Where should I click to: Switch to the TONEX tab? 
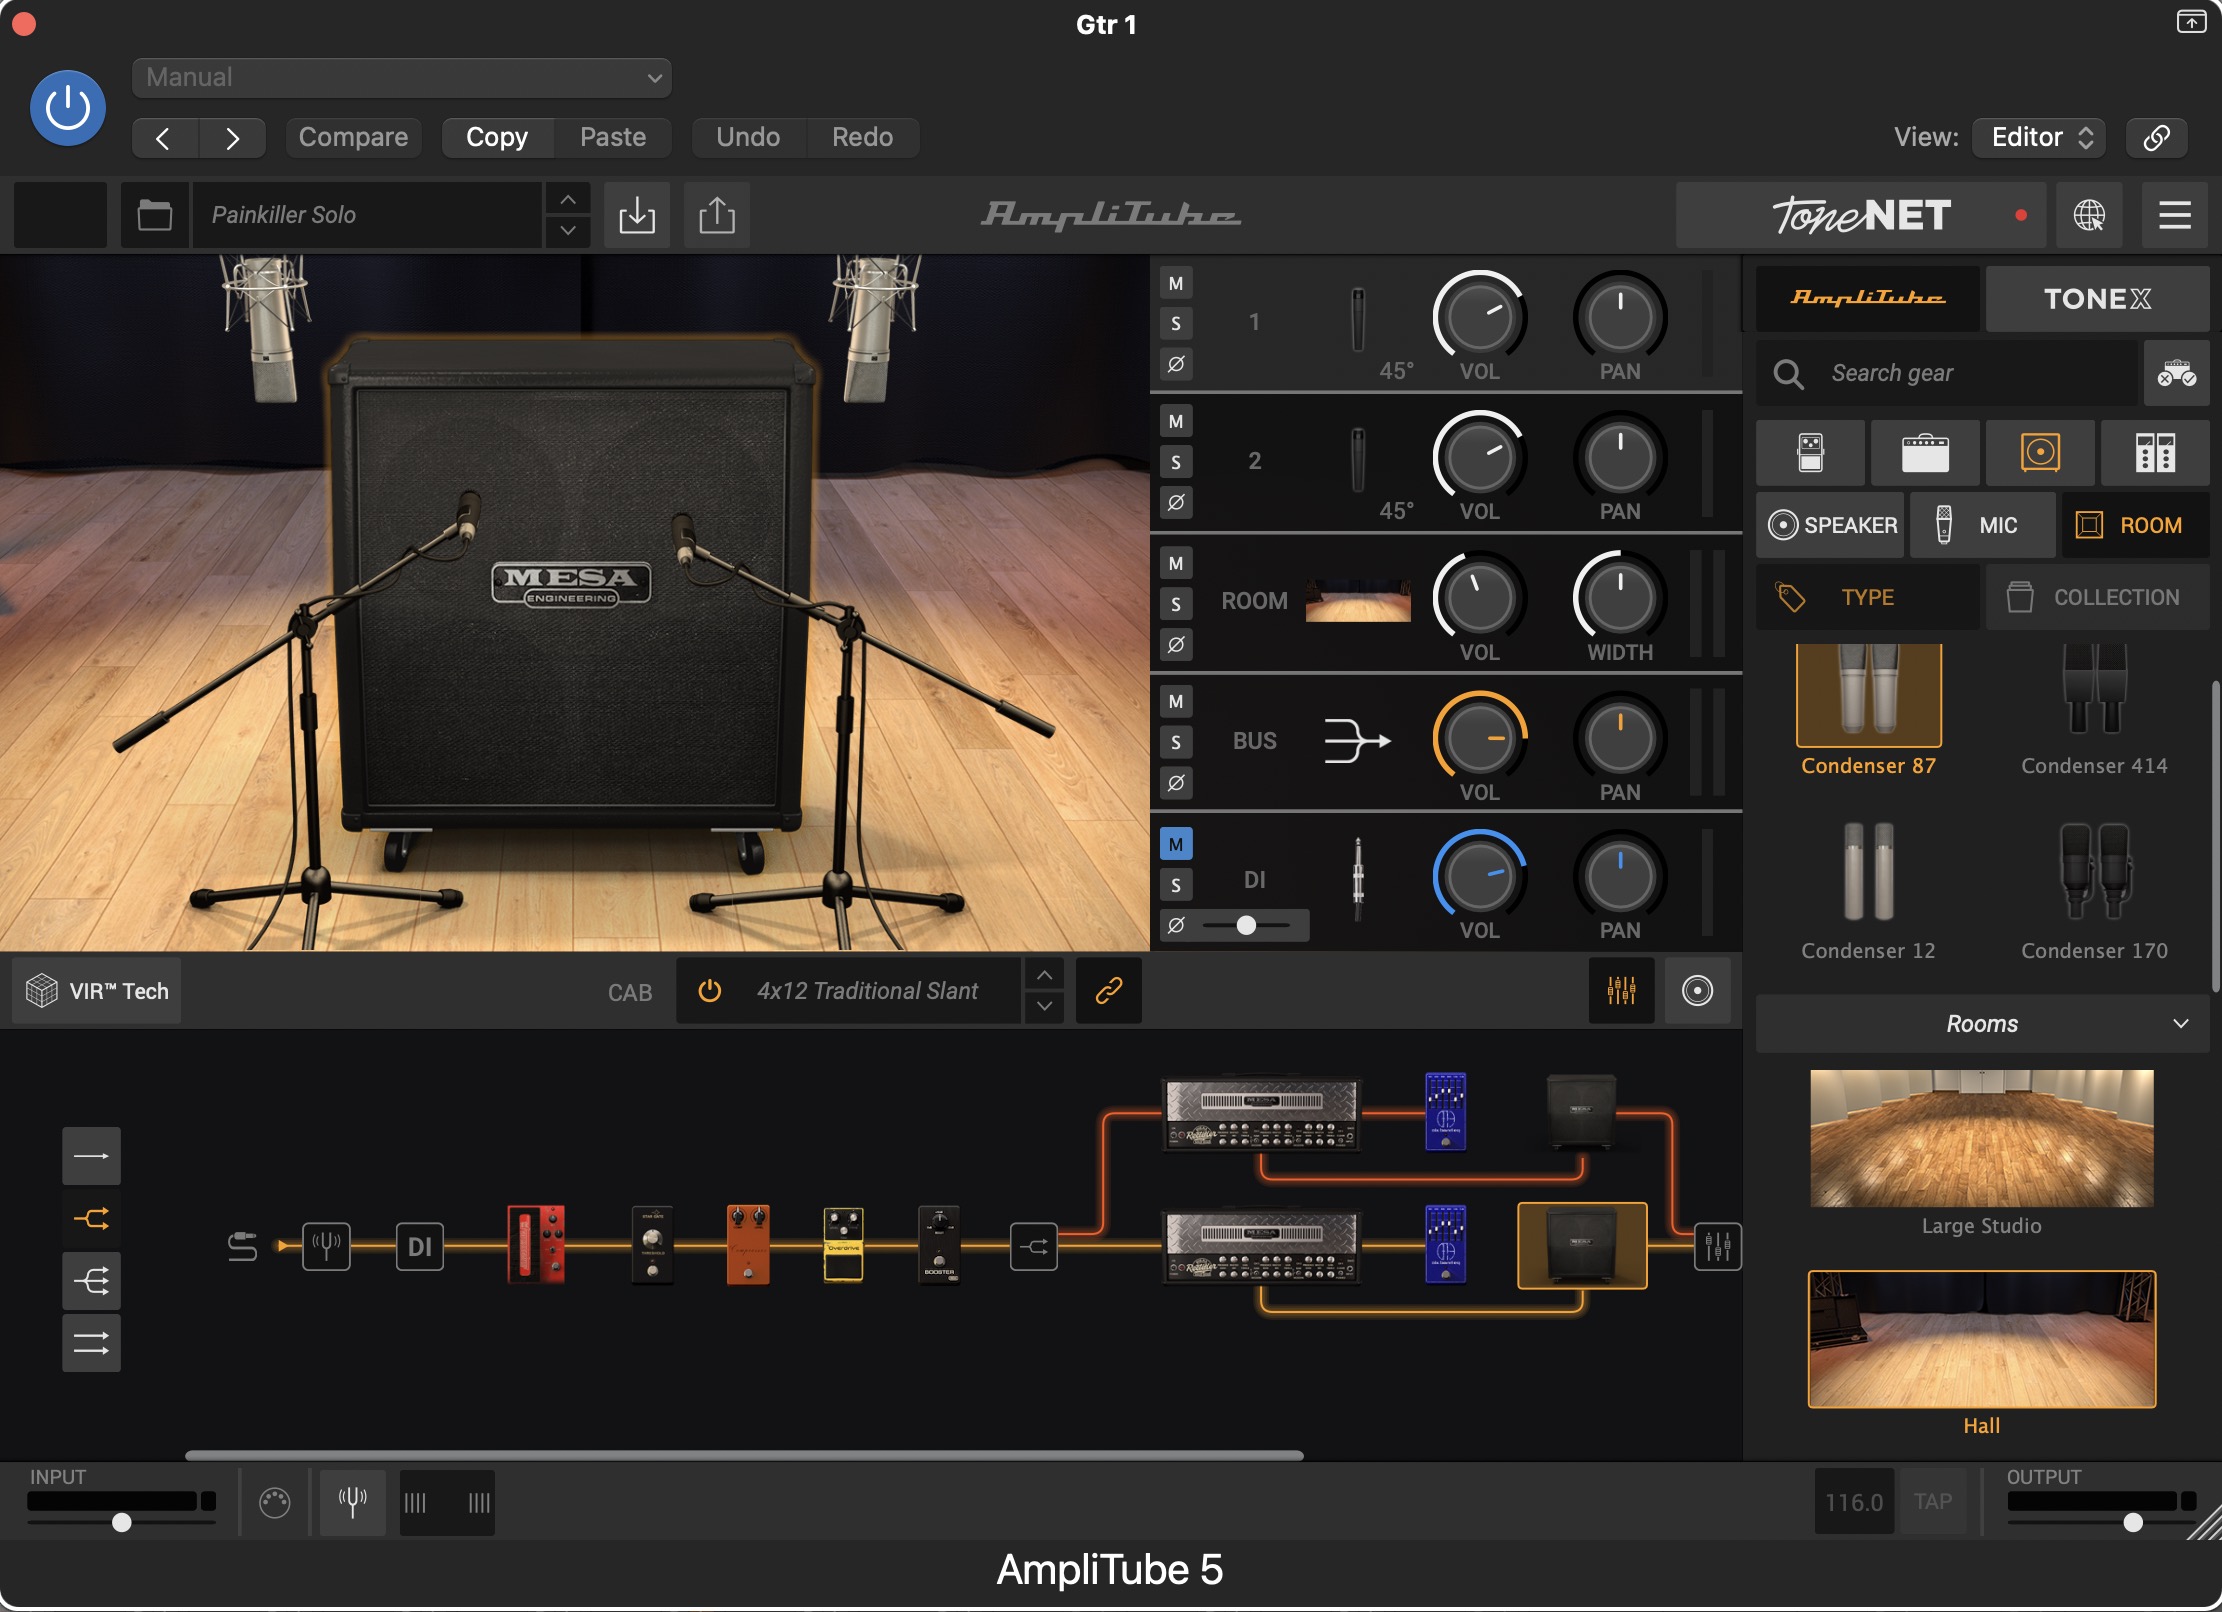click(x=2096, y=299)
